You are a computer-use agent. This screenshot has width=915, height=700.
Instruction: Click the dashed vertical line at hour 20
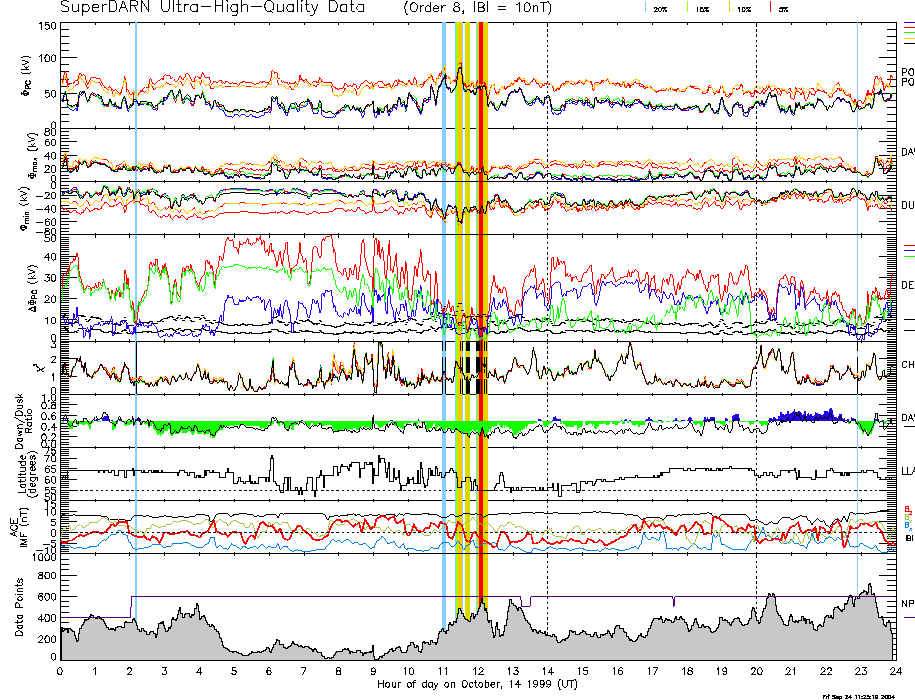pos(756,341)
